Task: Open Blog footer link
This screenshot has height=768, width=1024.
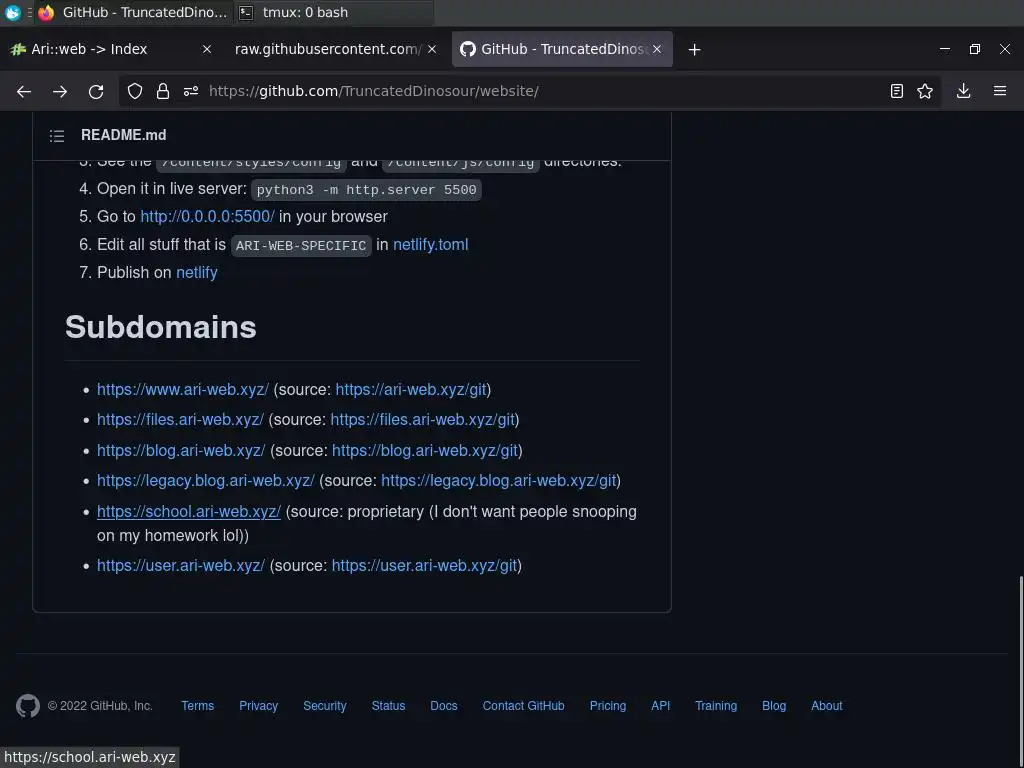Action: click(774, 706)
